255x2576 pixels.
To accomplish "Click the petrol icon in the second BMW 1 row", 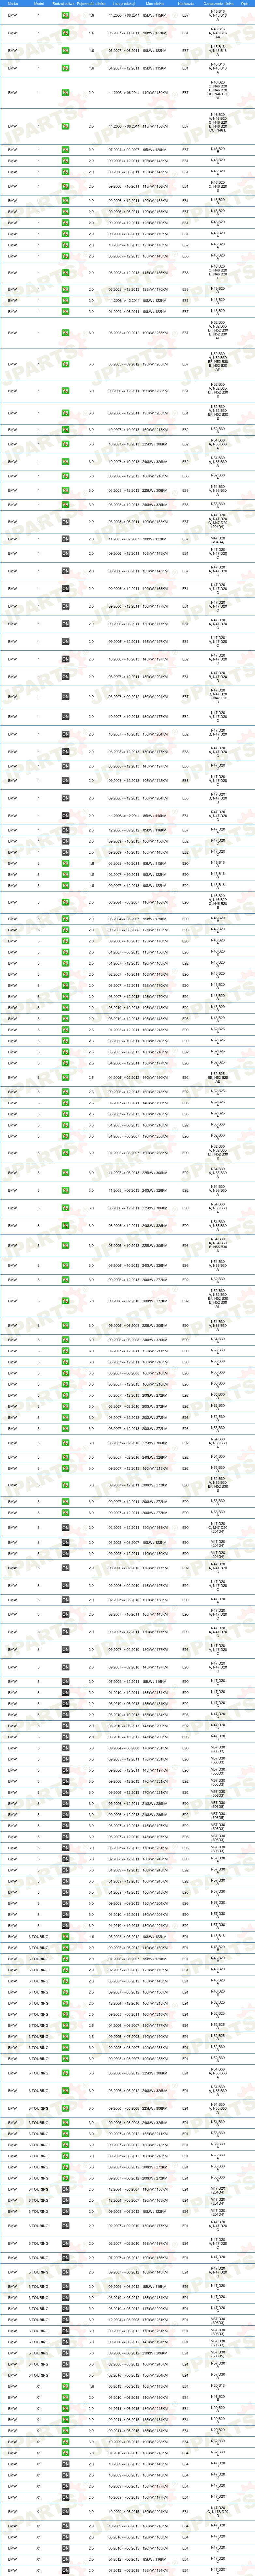I will tap(65, 33).
